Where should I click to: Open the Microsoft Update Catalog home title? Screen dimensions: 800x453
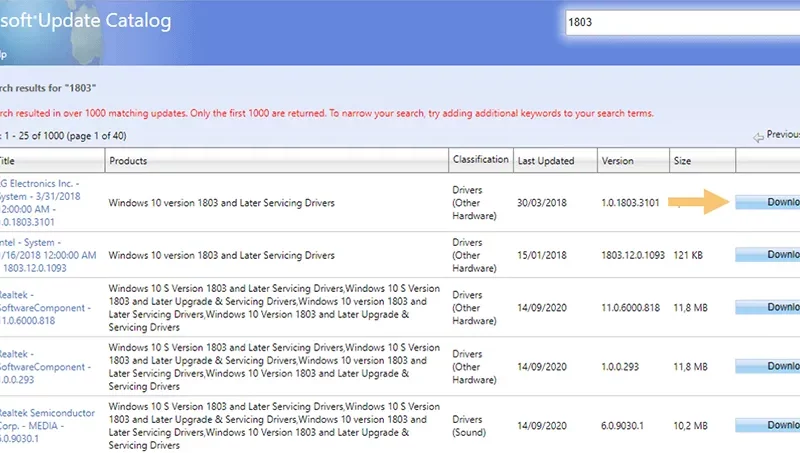click(x=86, y=21)
